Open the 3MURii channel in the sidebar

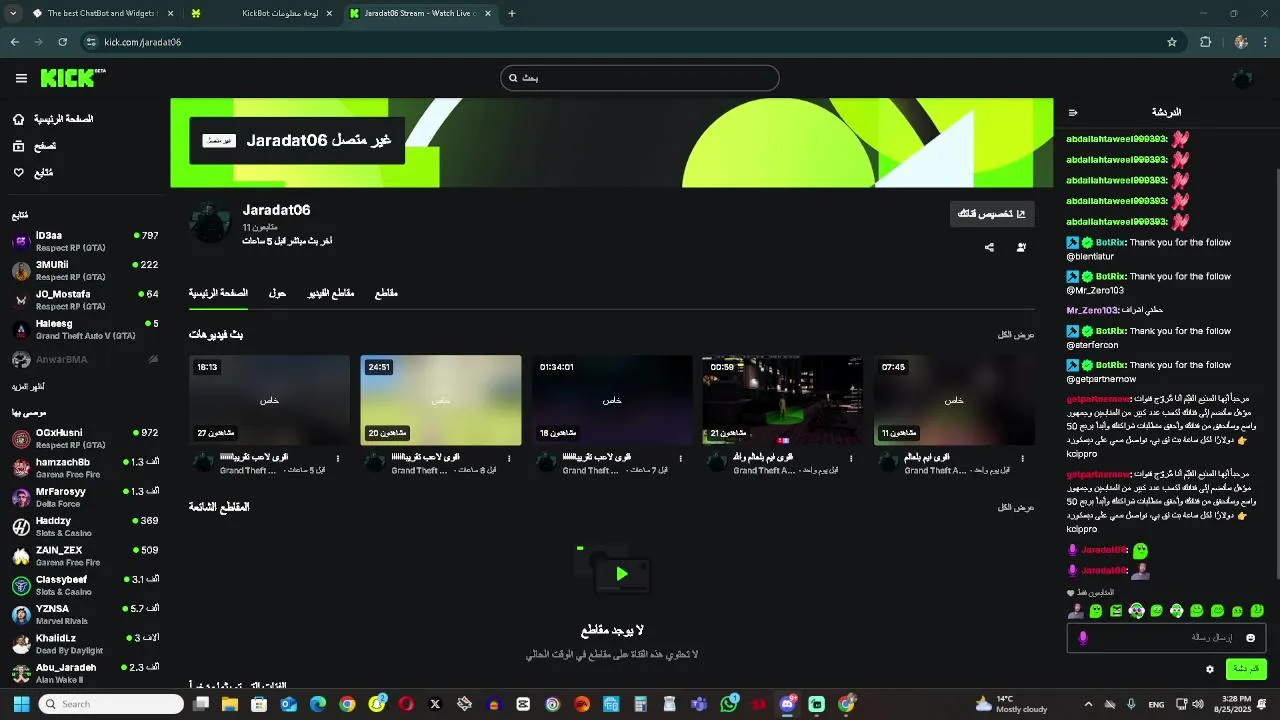coord(85,270)
